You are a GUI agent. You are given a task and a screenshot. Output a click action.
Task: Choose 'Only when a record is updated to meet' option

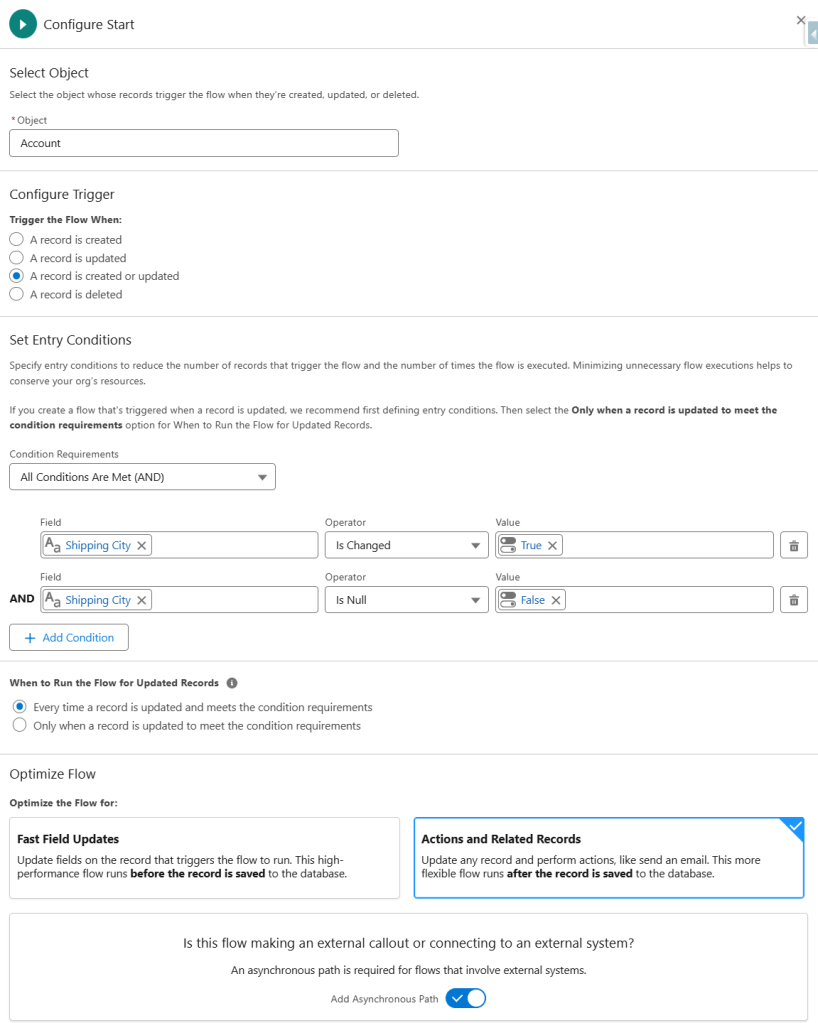point(19,725)
